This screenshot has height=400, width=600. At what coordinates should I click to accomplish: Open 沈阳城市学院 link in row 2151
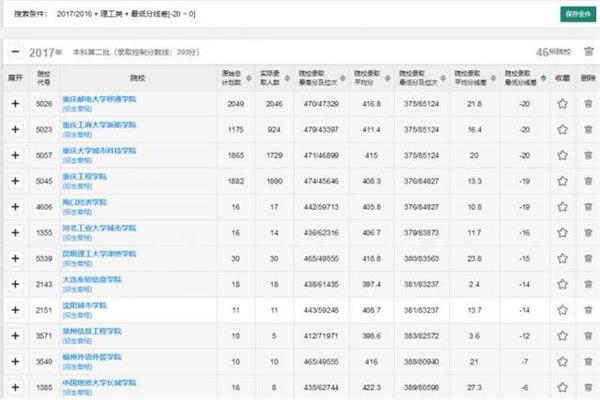click(x=85, y=305)
